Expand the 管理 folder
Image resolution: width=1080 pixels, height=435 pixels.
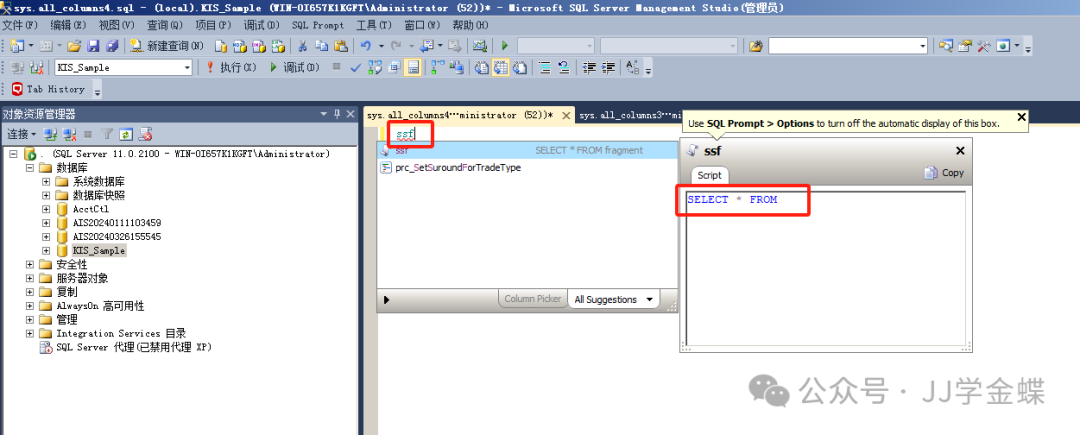coord(30,319)
